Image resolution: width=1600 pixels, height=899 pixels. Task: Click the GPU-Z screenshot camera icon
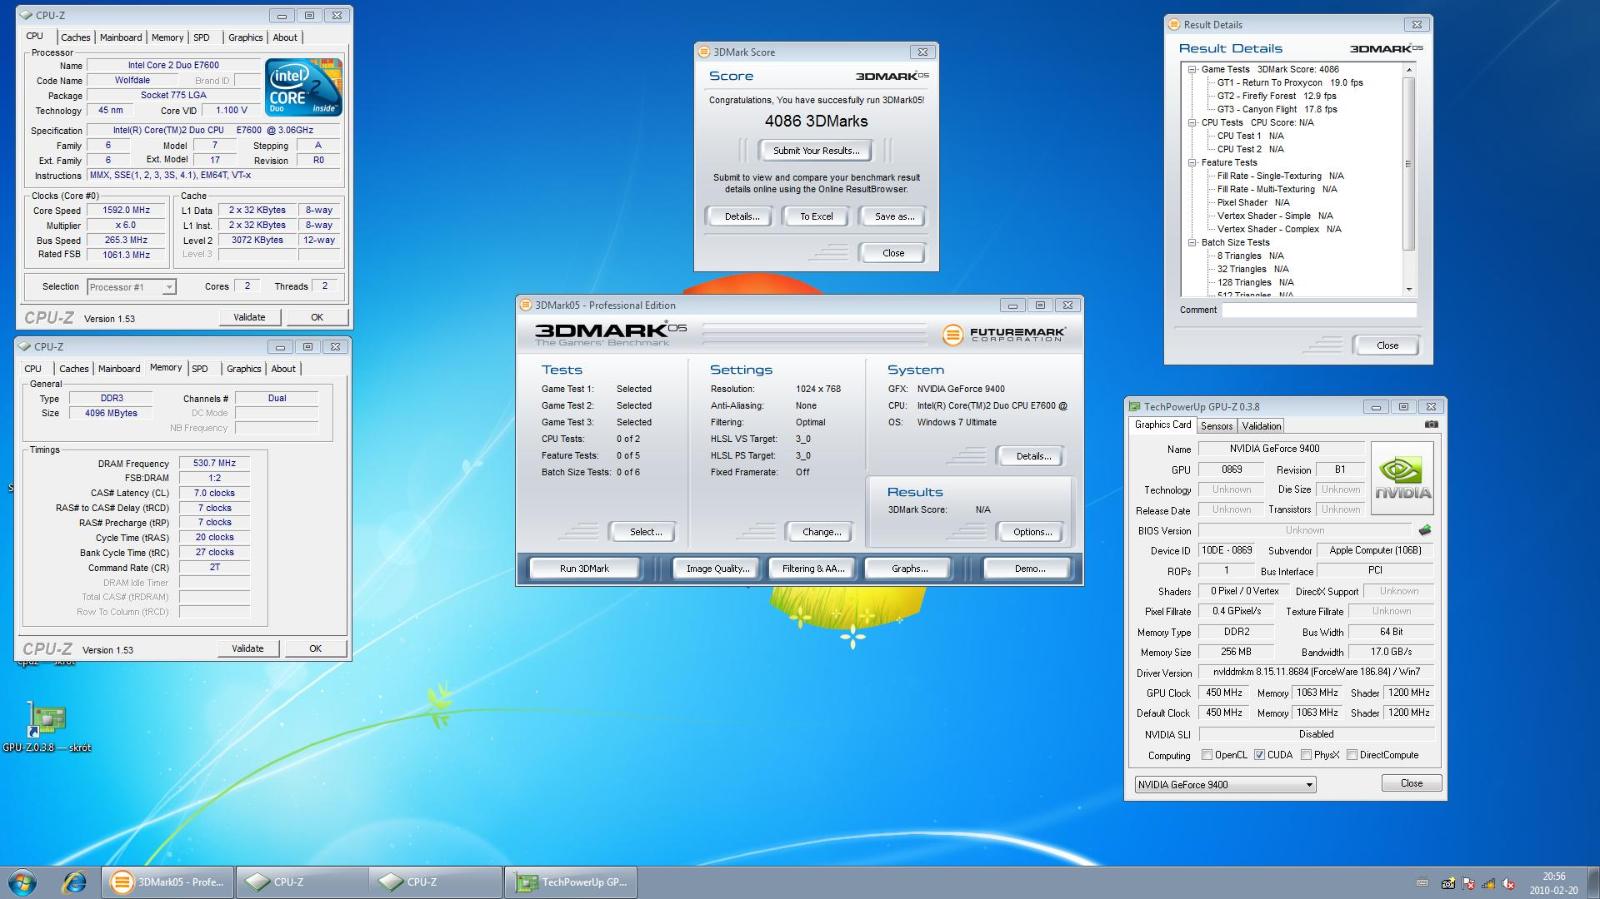click(1431, 425)
